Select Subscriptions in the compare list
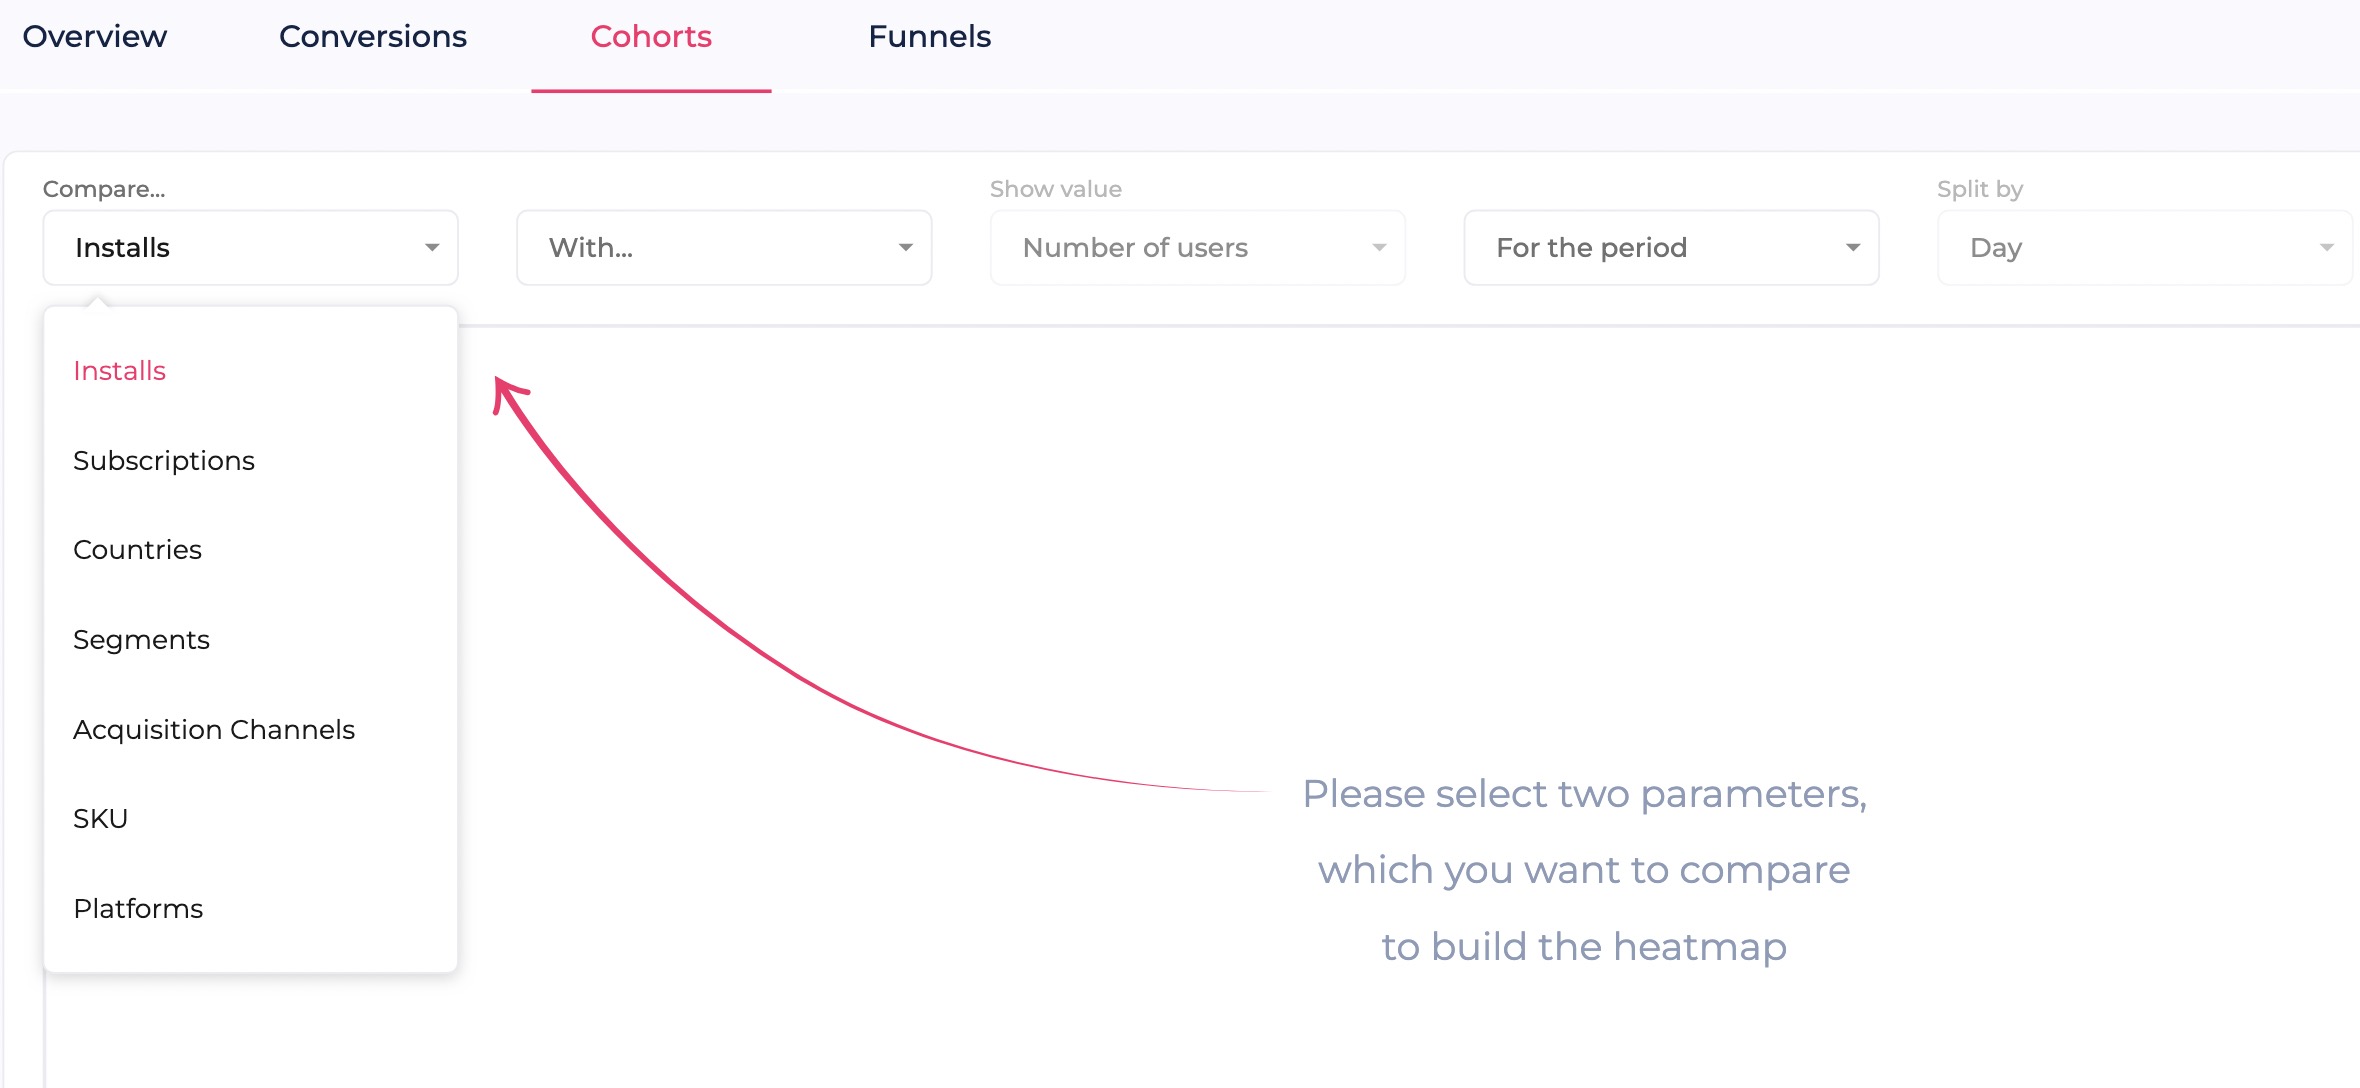 [x=164, y=461]
